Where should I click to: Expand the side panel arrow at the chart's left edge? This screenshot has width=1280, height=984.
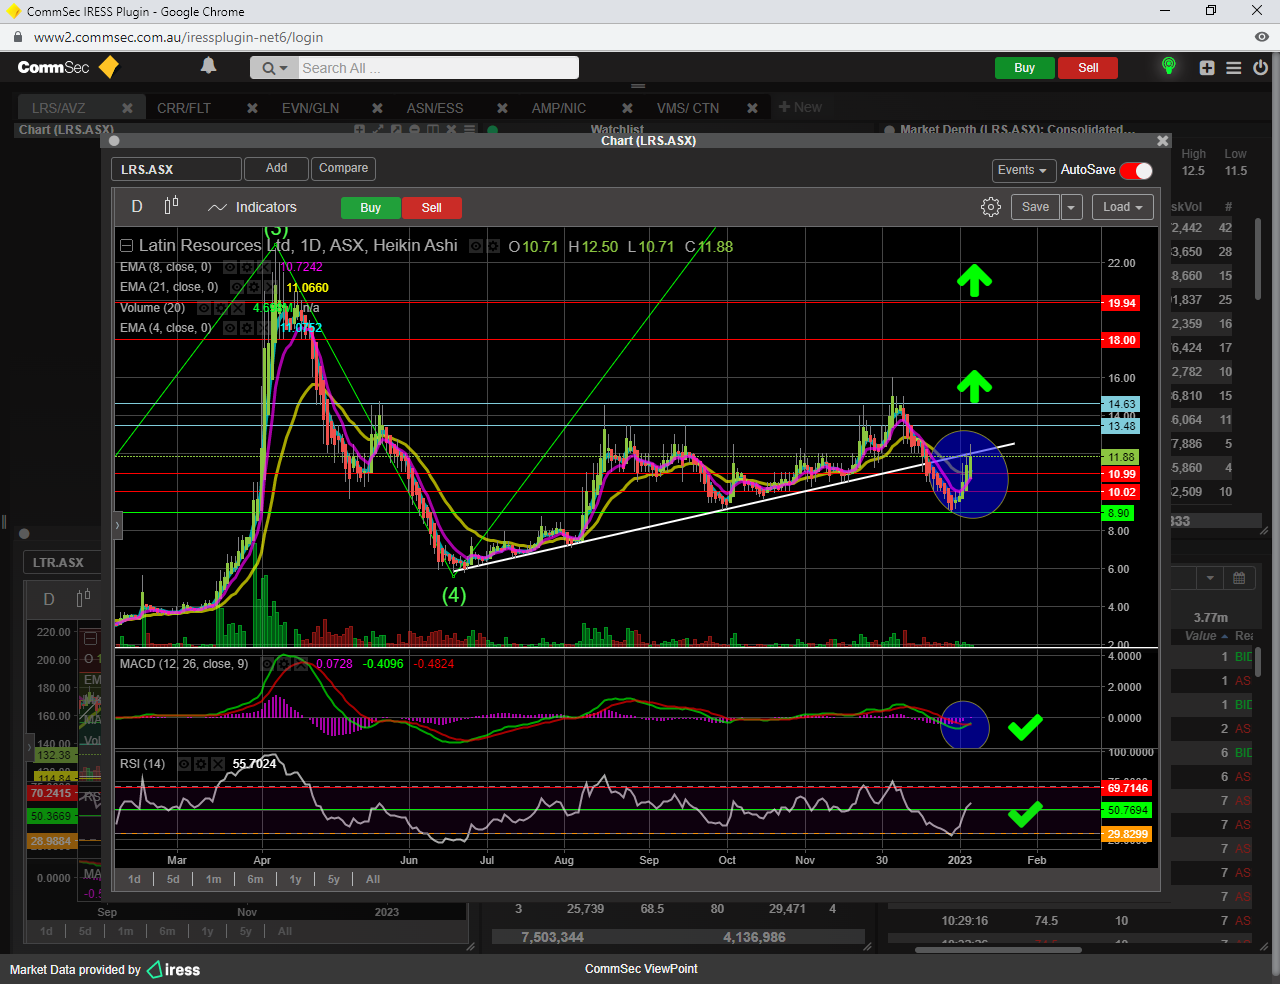click(x=117, y=524)
